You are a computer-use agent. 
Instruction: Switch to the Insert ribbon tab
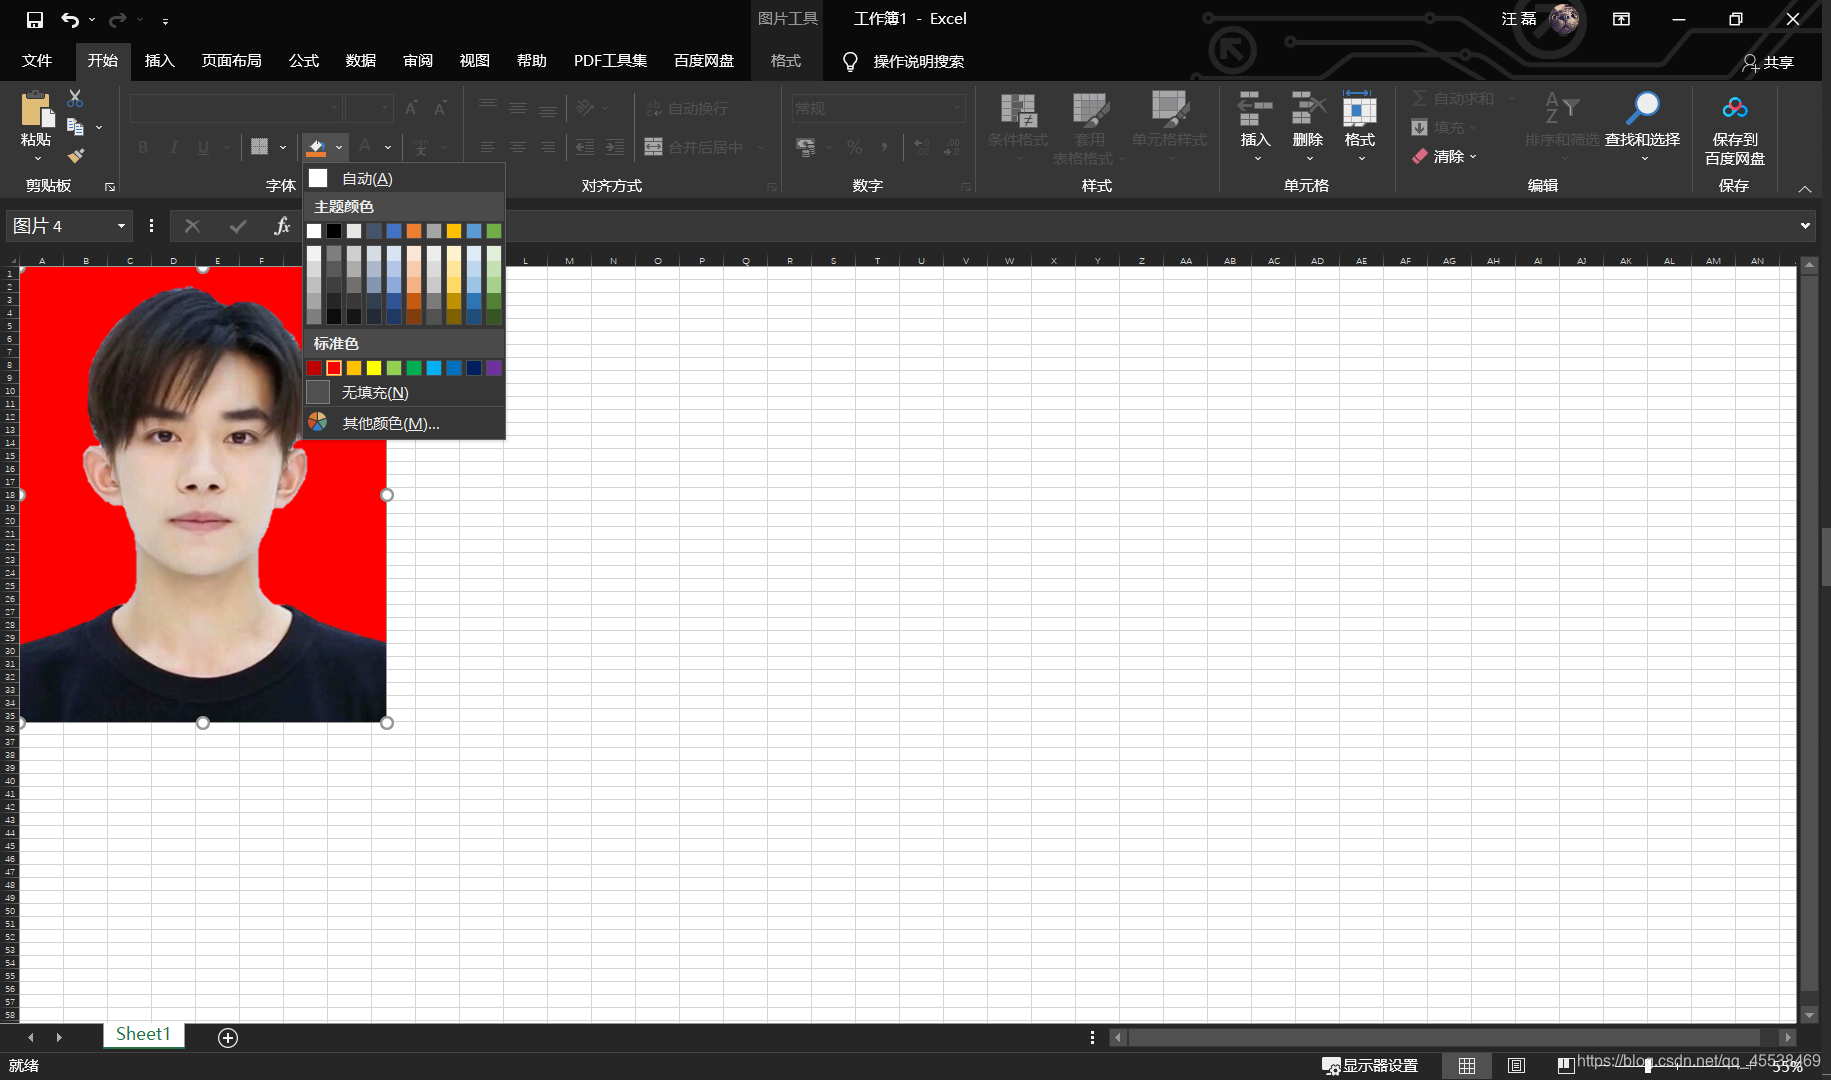coord(160,61)
